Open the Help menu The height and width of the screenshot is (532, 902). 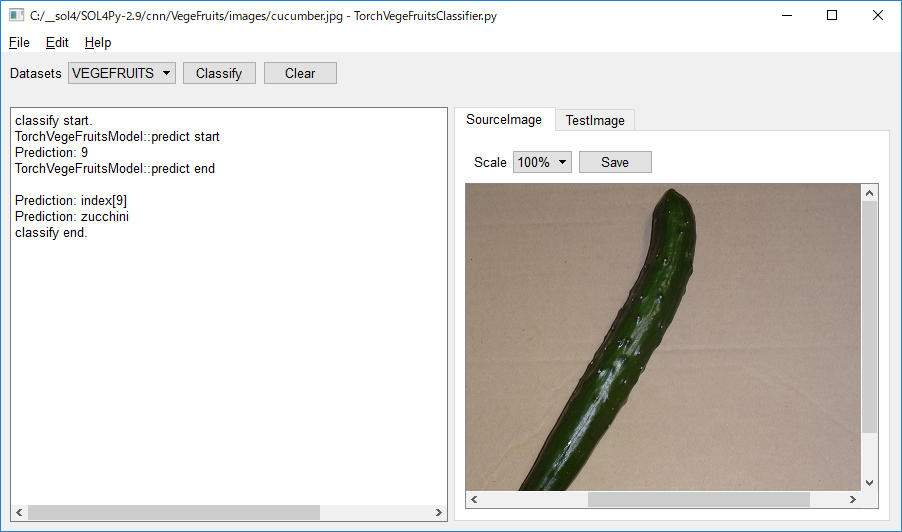pos(98,43)
